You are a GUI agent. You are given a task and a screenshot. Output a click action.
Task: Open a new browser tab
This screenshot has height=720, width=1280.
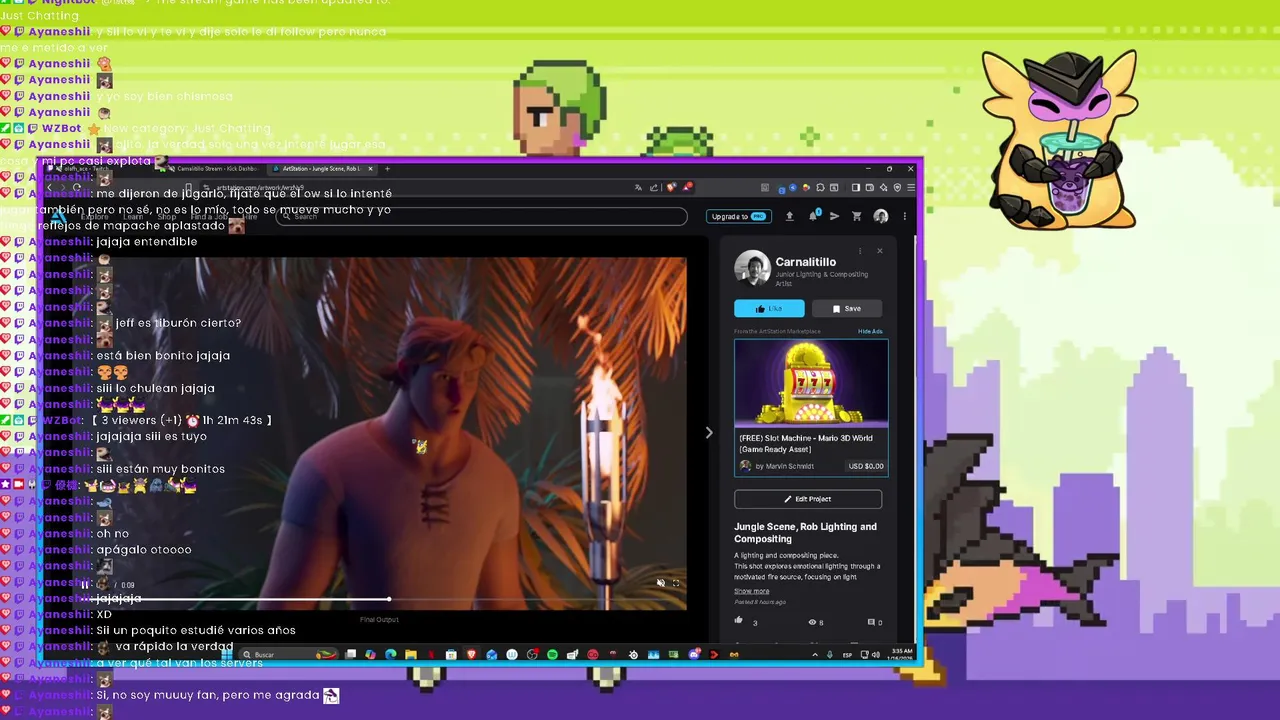tap(387, 169)
